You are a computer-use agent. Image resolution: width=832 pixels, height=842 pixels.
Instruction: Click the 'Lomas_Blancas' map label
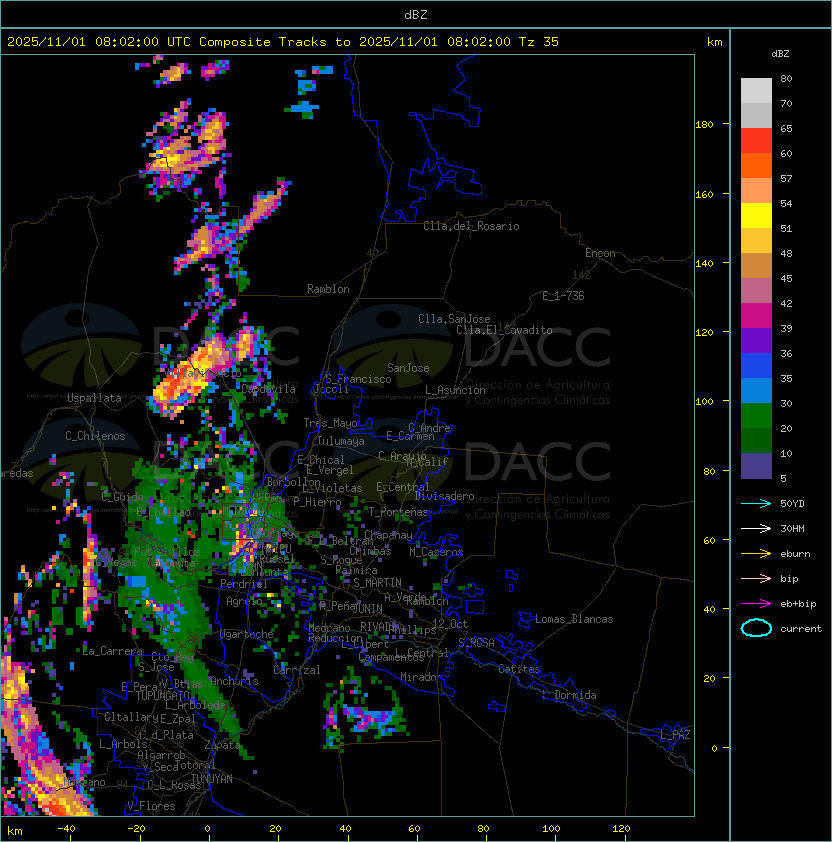tap(574, 619)
